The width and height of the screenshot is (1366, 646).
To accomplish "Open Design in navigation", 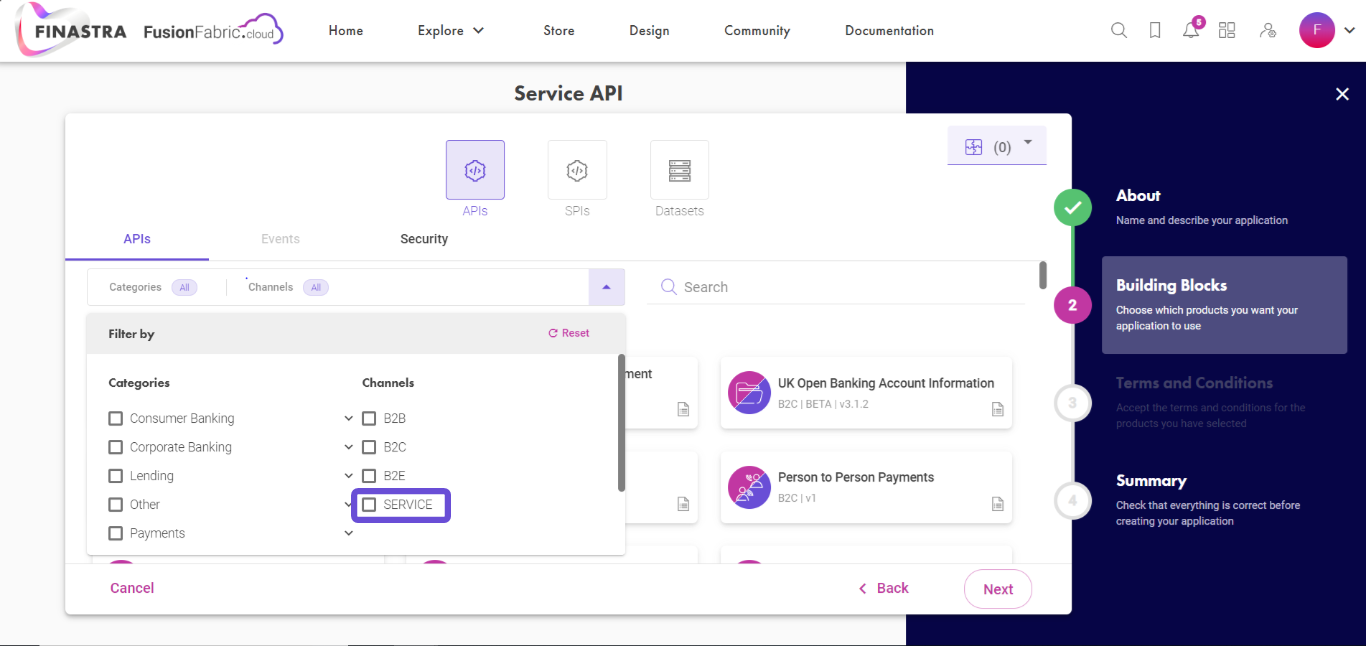I will coord(649,31).
